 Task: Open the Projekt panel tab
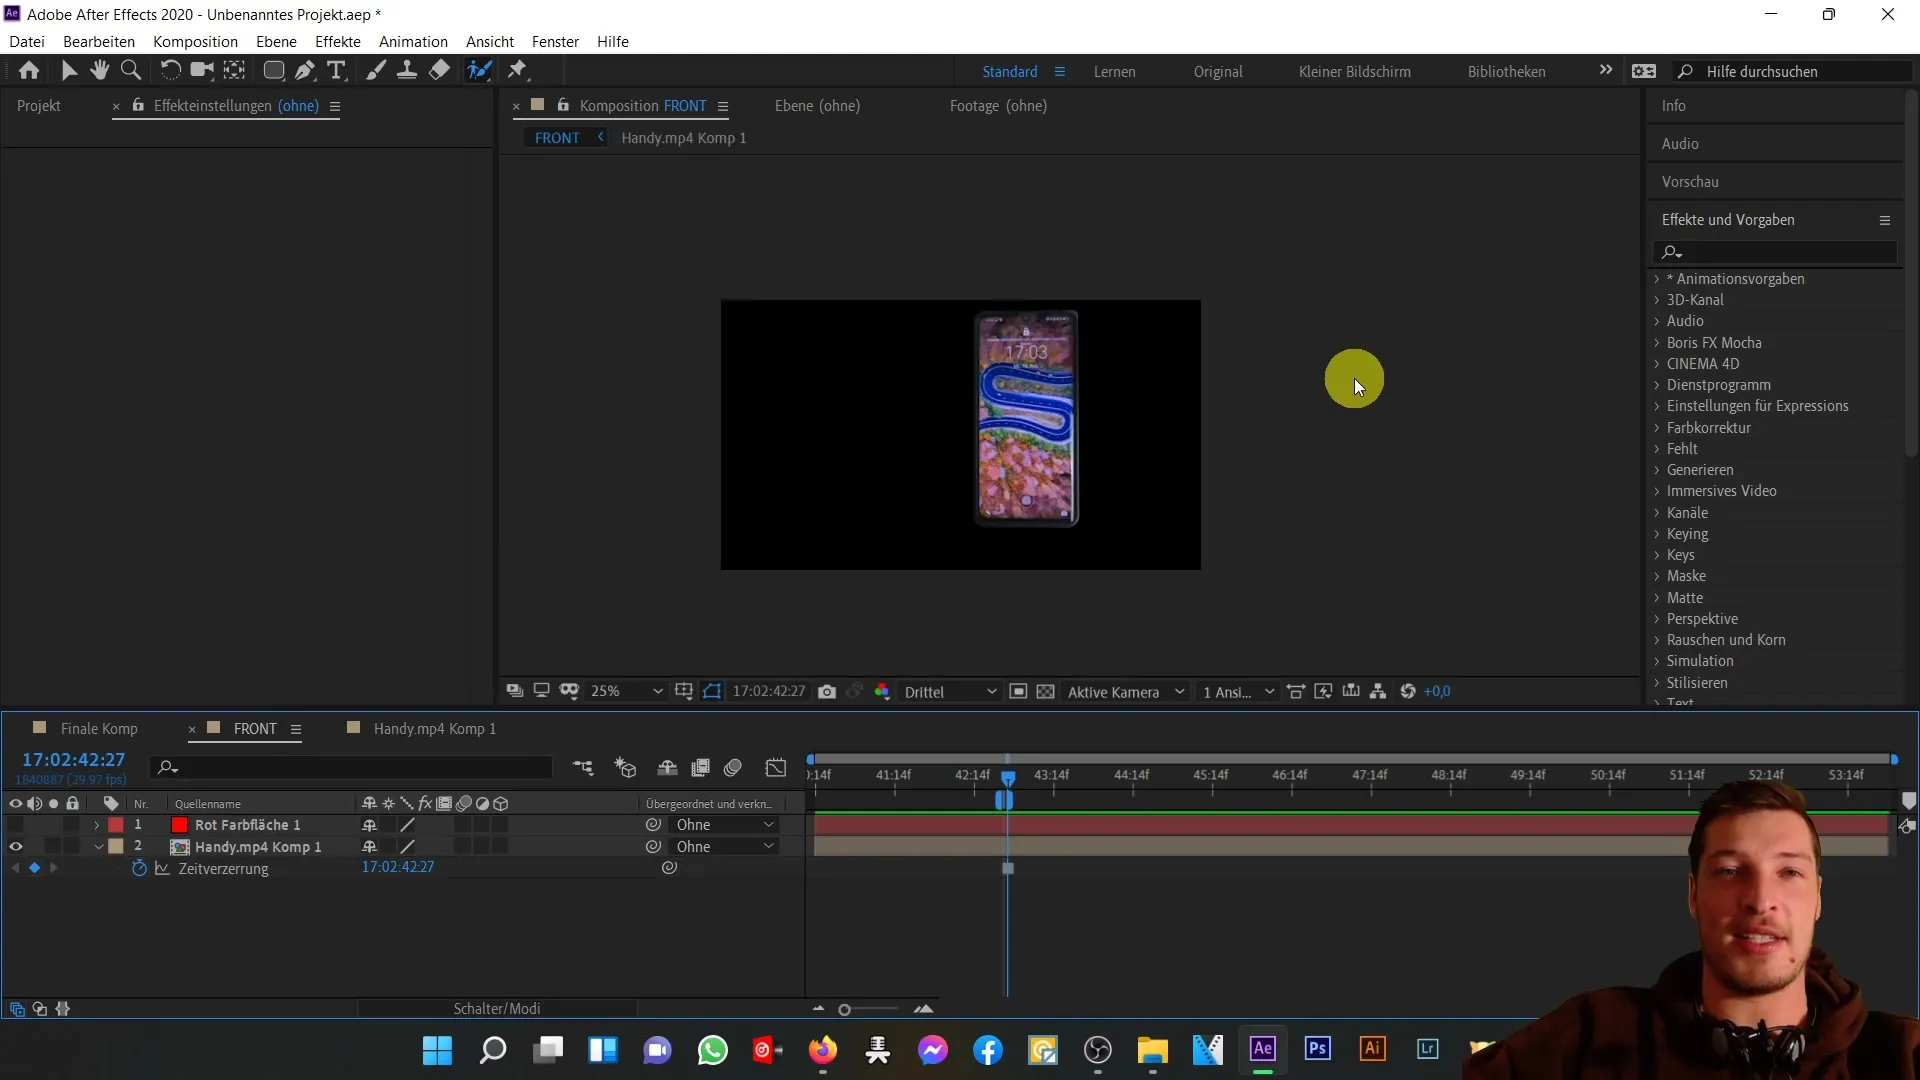(39, 106)
